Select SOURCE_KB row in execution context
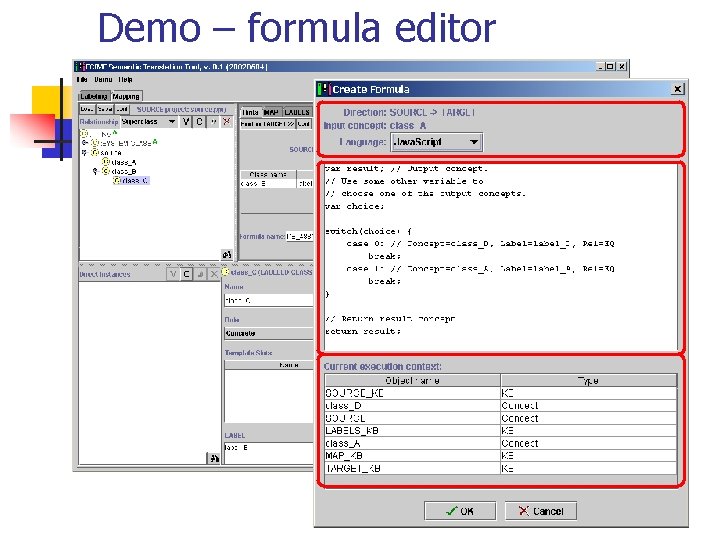Viewport: 720px width, 540px height. [x=501, y=393]
